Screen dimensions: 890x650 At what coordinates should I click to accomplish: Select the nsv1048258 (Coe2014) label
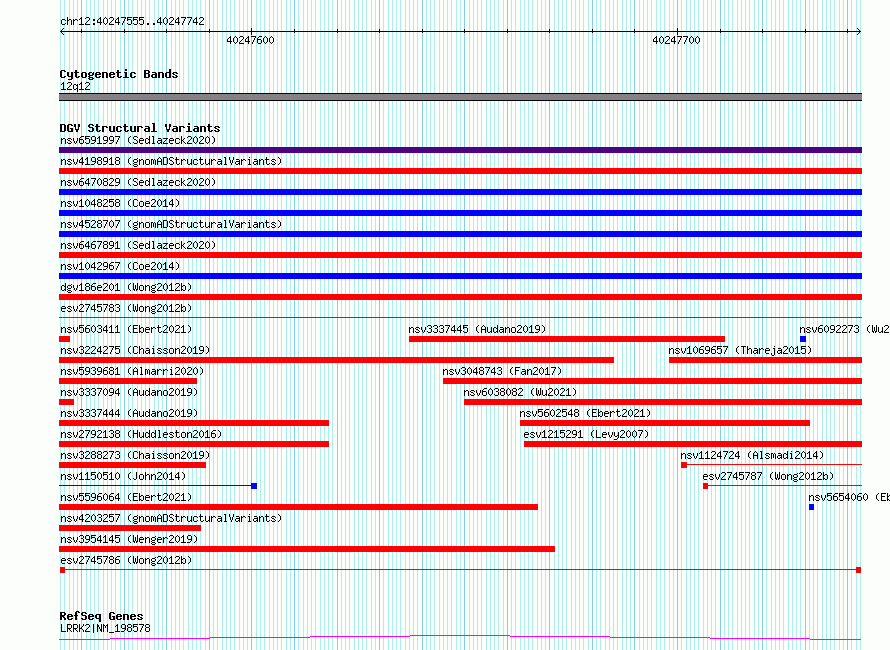pos(120,203)
